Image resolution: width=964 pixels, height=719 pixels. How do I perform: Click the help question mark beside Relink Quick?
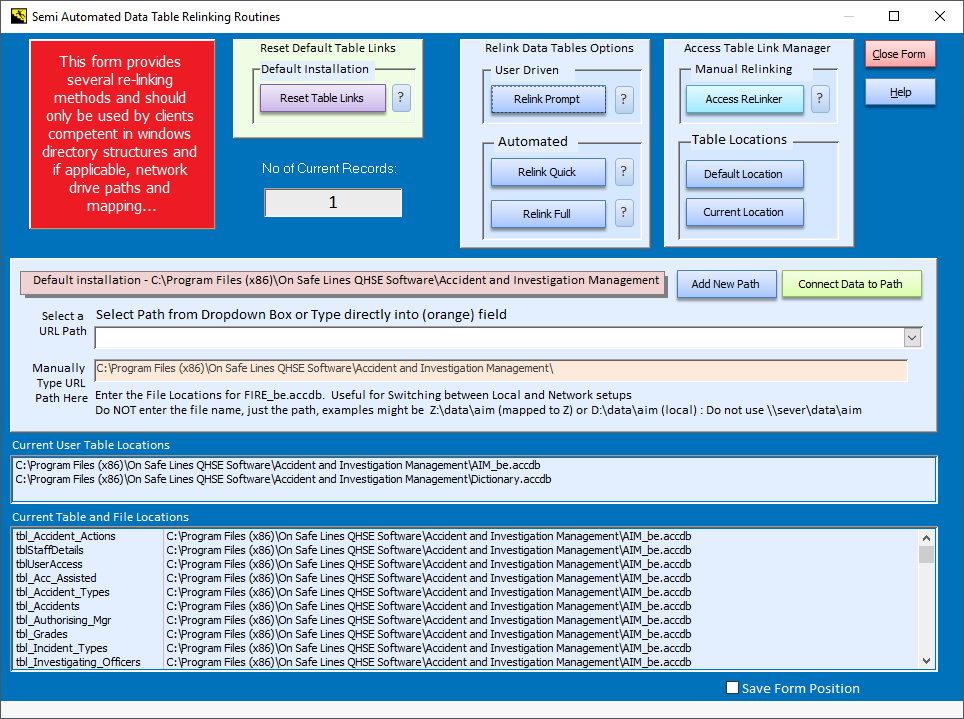tap(623, 172)
